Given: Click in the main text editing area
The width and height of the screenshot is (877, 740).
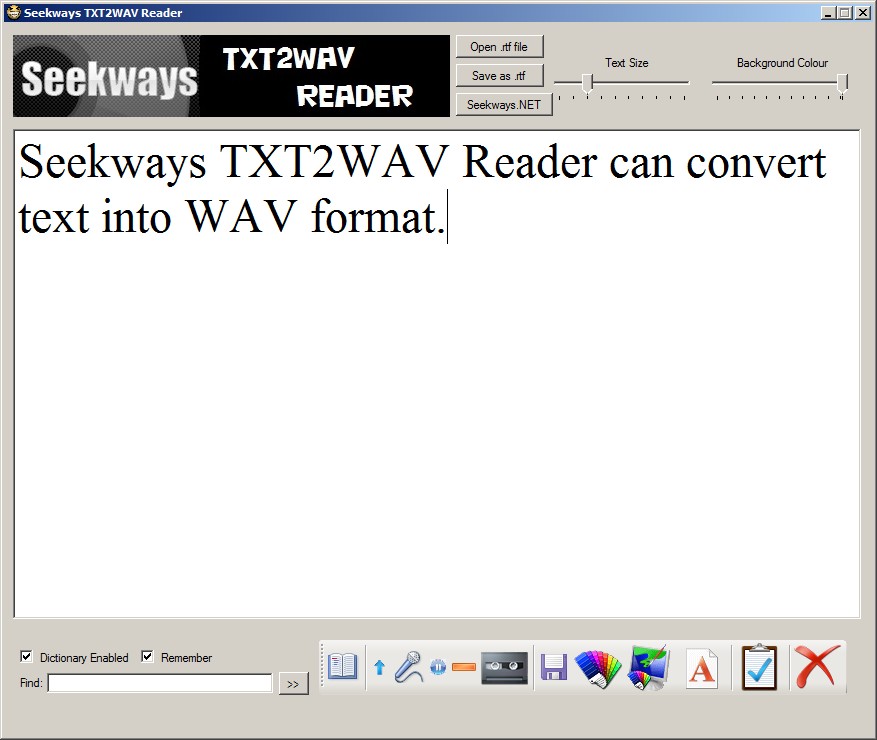Looking at the screenshot, I should pyautogui.click(x=437, y=374).
